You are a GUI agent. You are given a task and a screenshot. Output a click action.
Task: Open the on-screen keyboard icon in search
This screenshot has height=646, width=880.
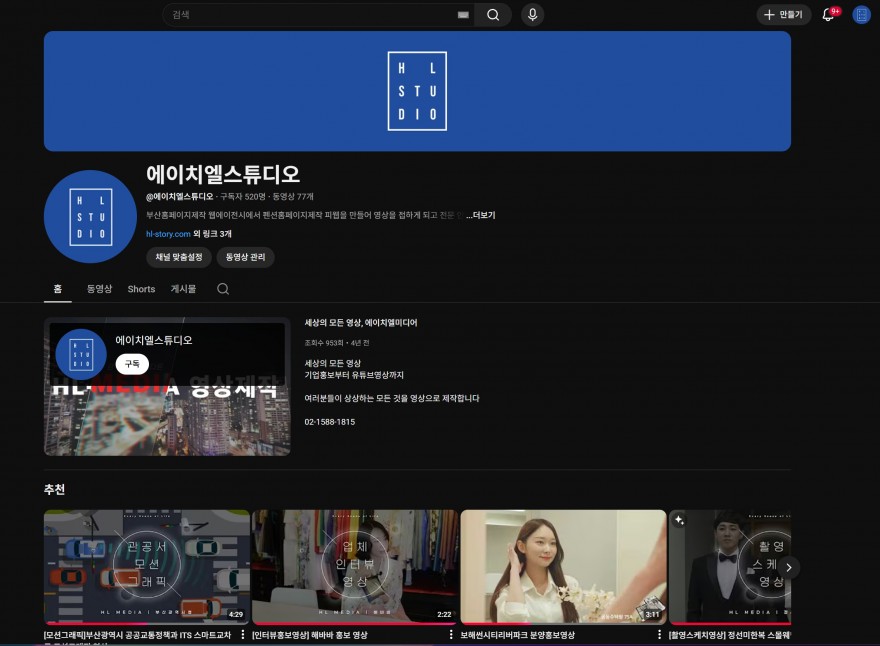pos(463,15)
